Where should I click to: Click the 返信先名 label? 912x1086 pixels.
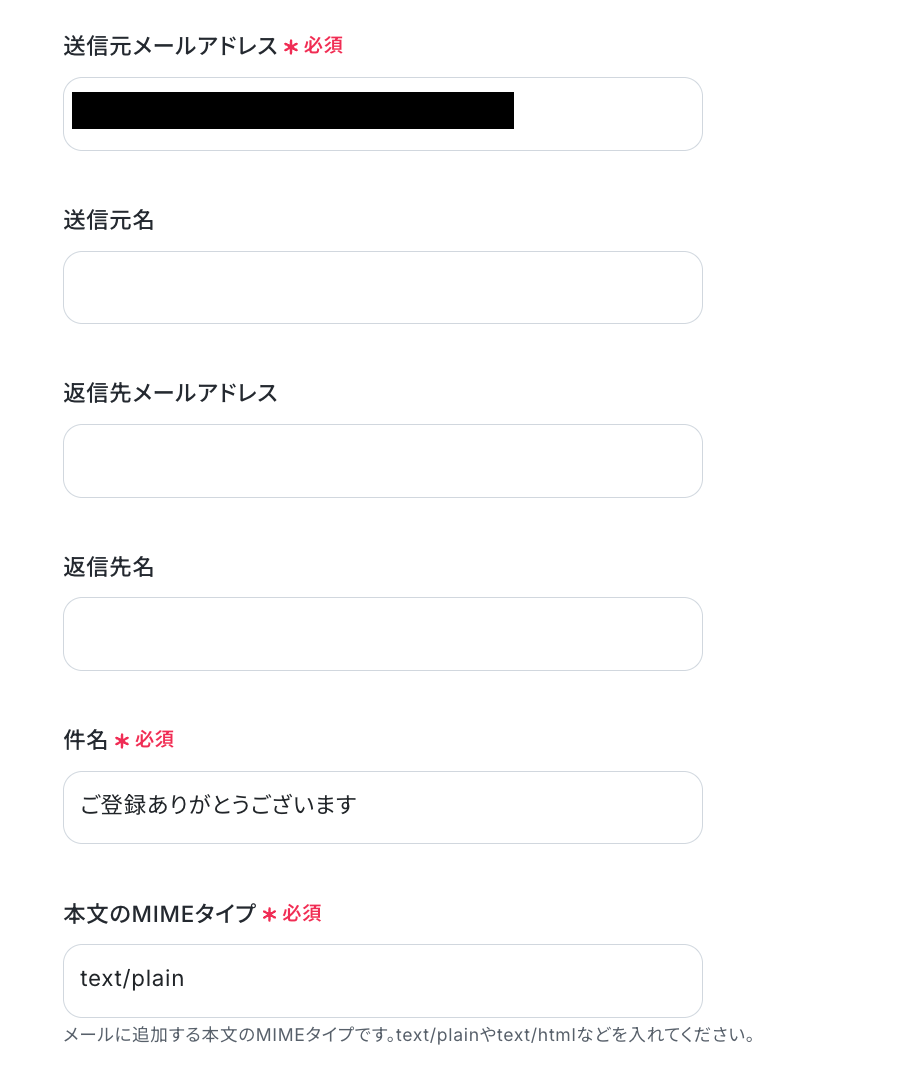(x=109, y=567)
